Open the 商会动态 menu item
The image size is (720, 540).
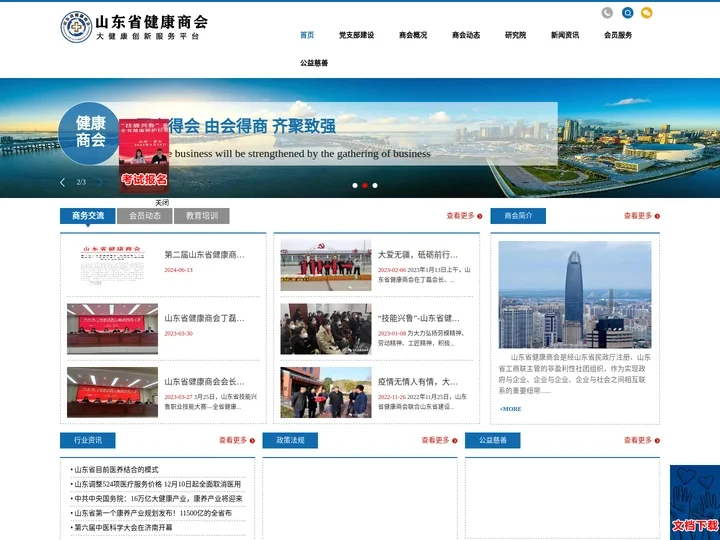(x=466, y=35)
